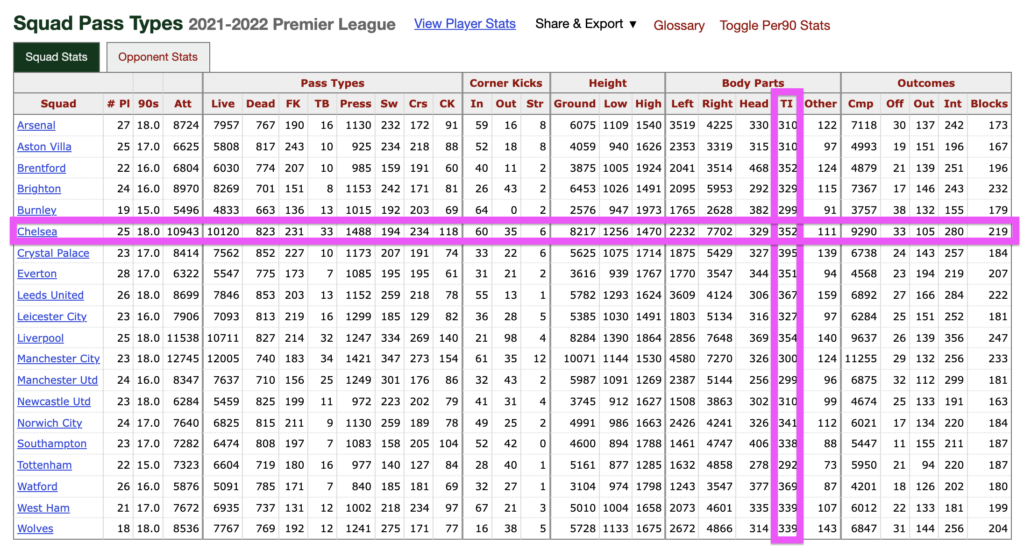
Task: Sort by the # Pl column header
Action: click(118, 104)
